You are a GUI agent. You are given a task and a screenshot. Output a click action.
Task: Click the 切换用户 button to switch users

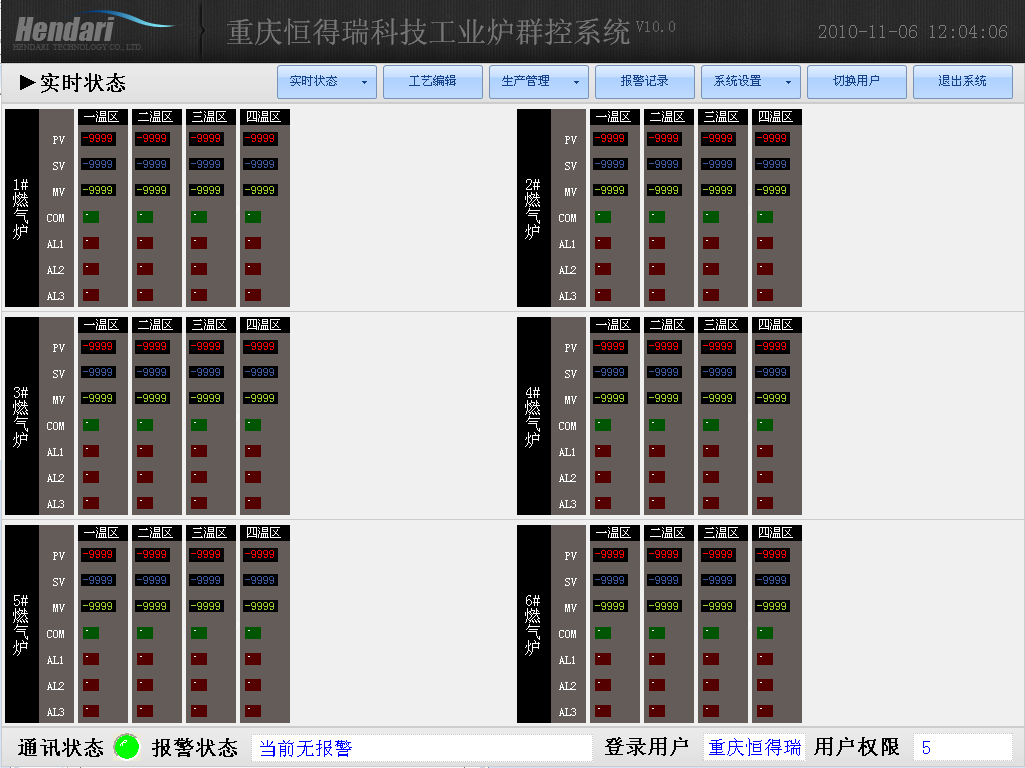856,82
